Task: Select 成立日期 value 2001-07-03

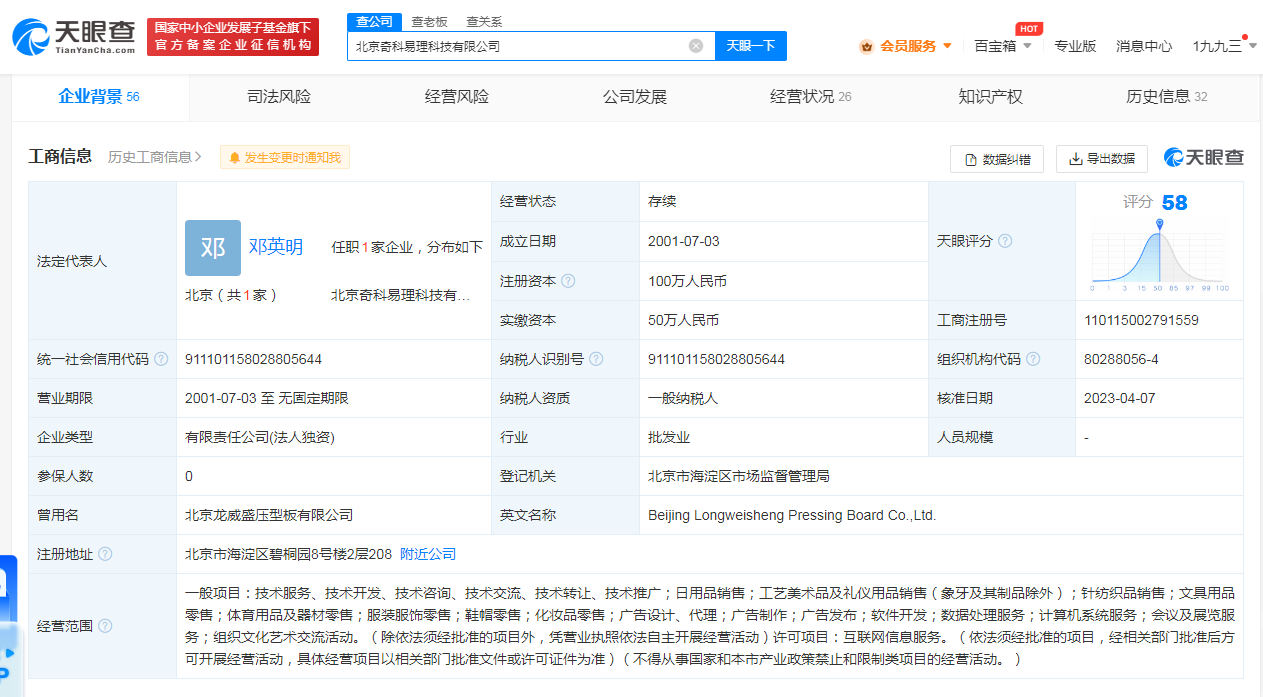Action: (684, 241)
